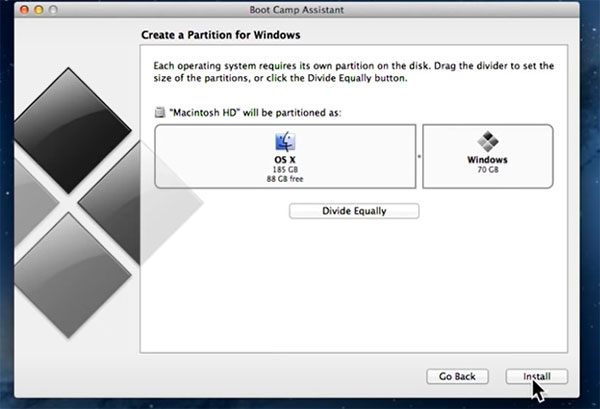Viewport: 600px width, 409px height.
Task: Click "Create a Partition for Windows" heading
Action: (221, 35)
